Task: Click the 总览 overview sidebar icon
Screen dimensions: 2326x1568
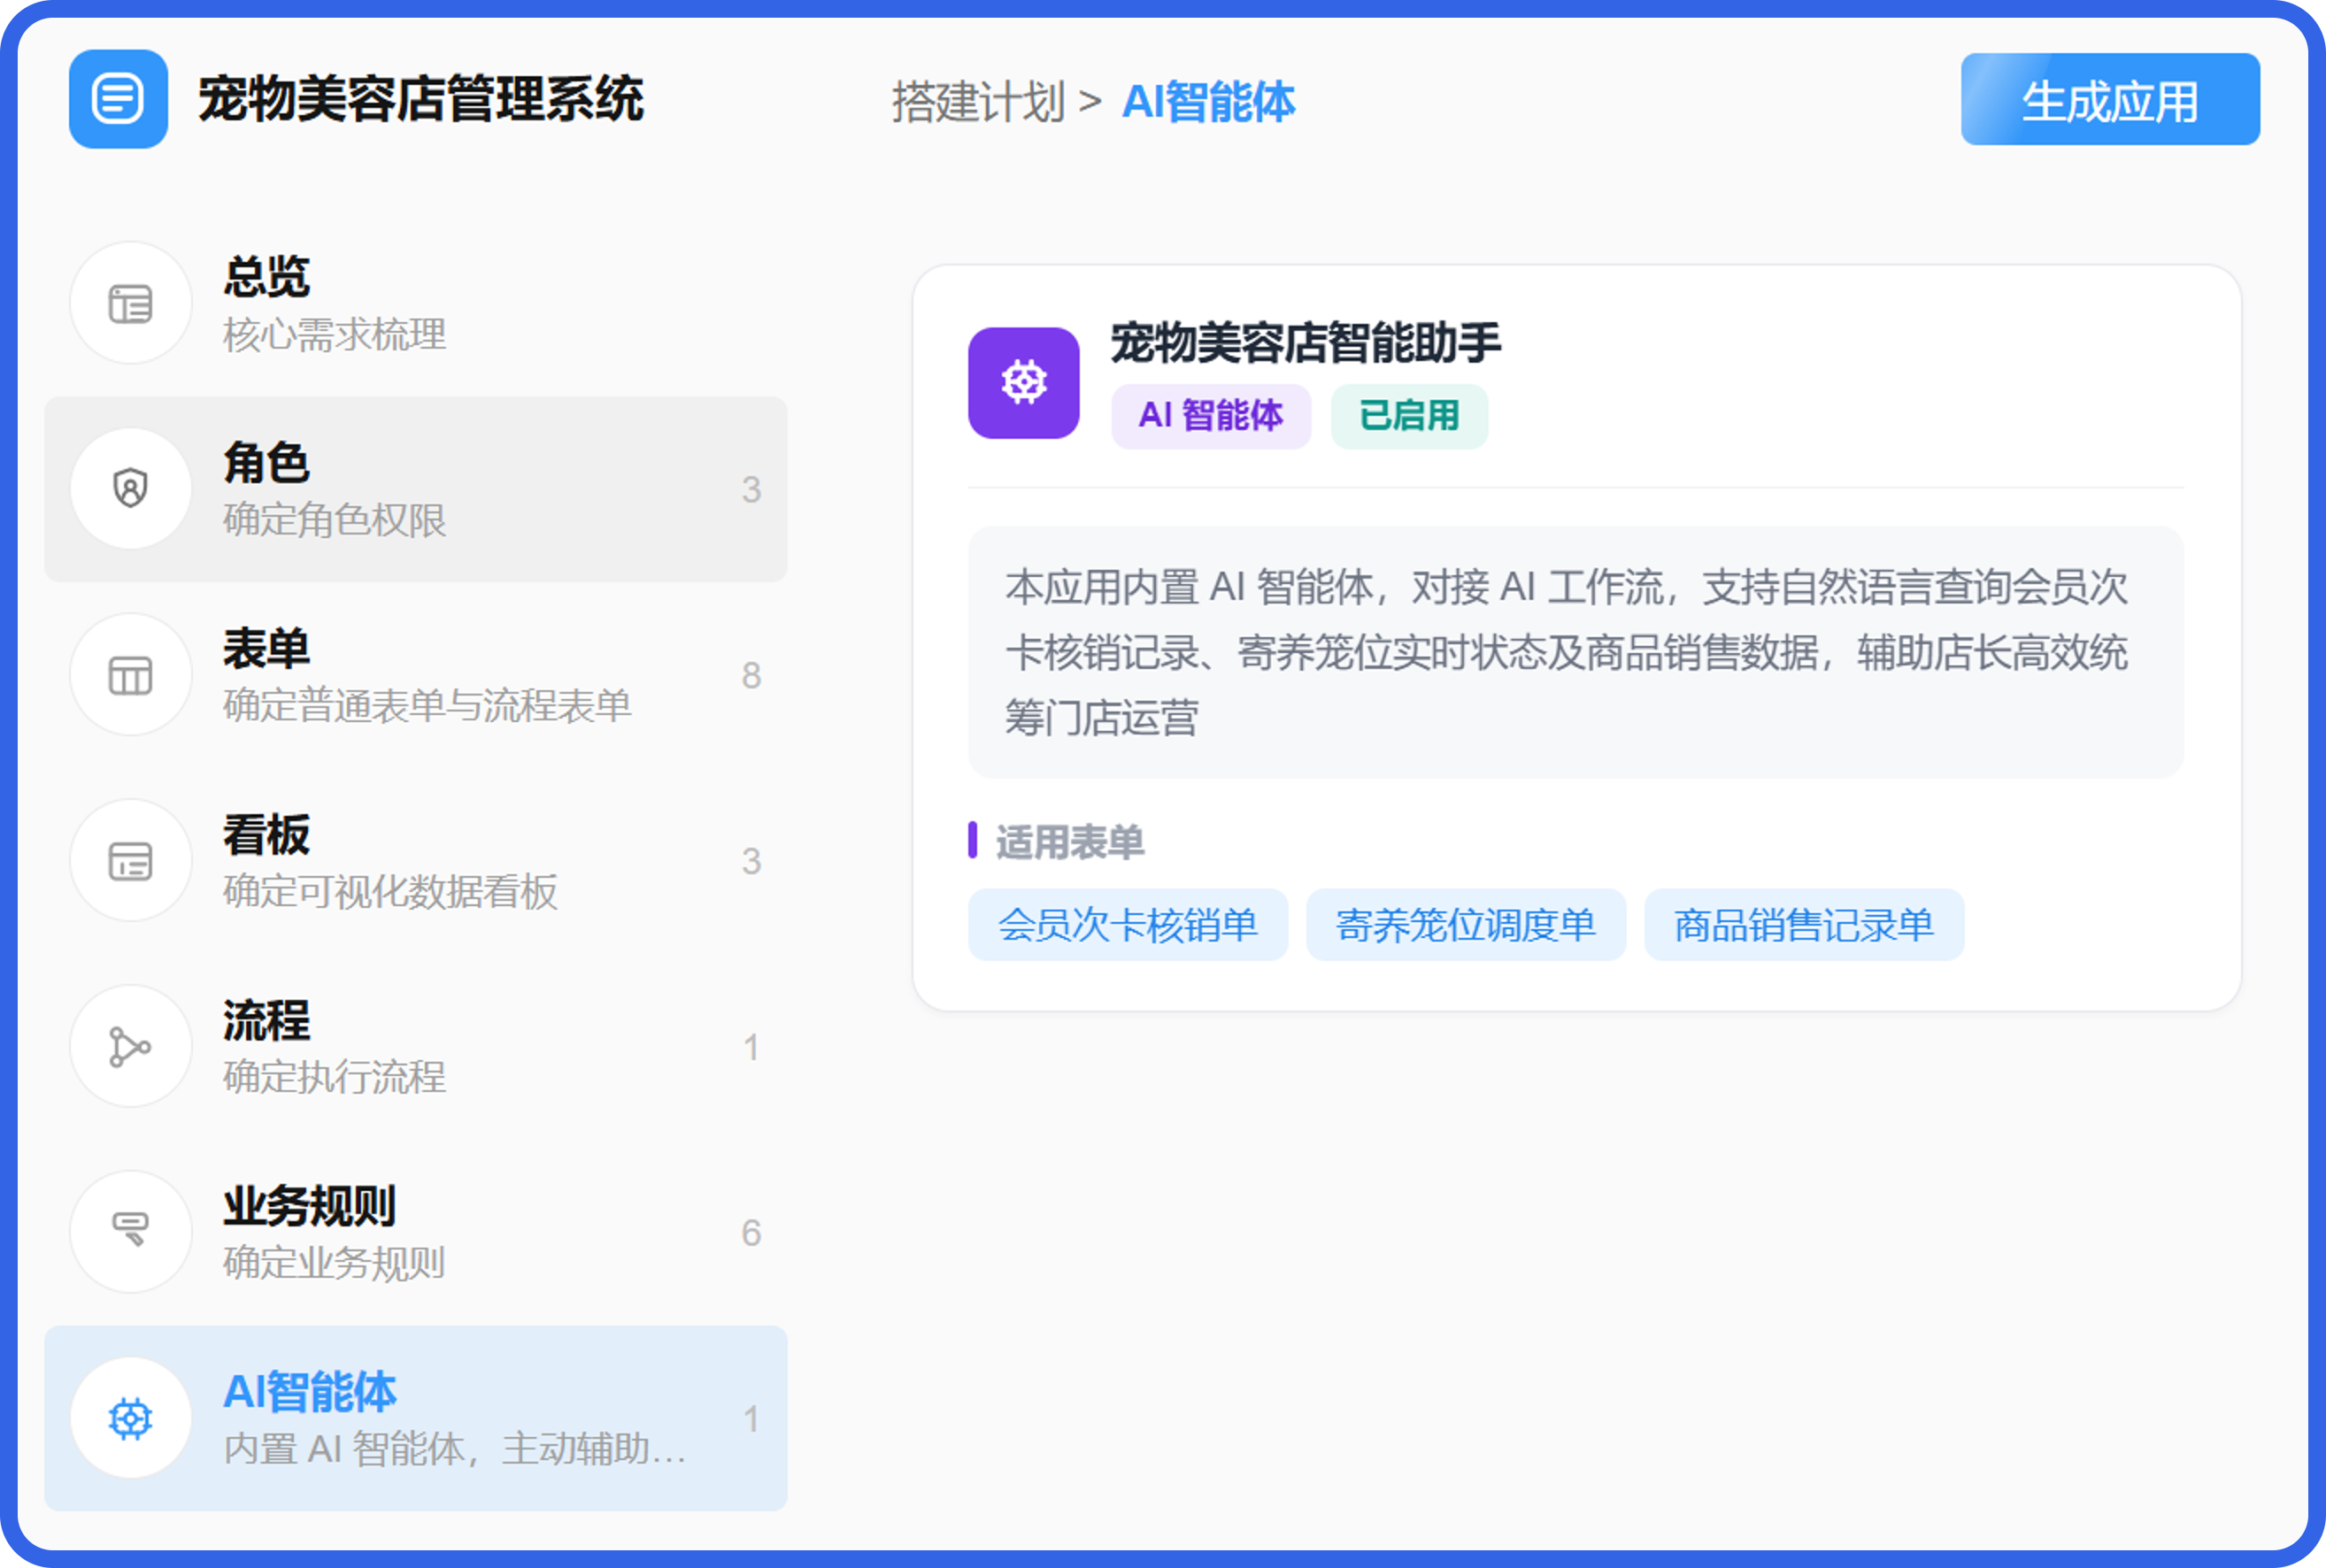Action: (x=130, y=304)
